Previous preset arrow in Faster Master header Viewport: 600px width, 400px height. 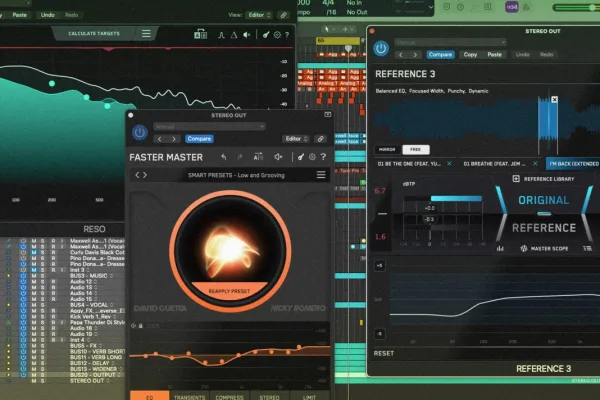click(x=160, y=139)
